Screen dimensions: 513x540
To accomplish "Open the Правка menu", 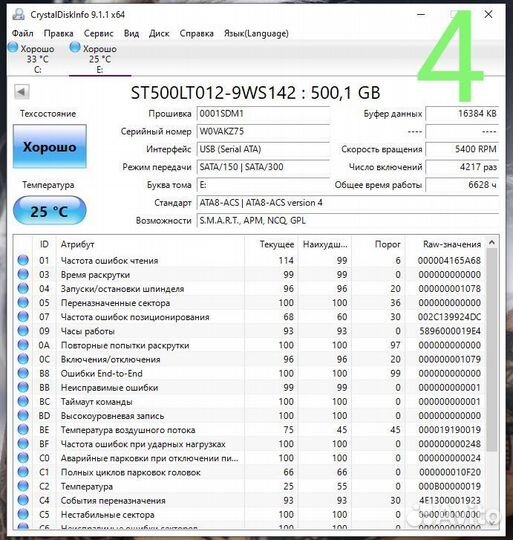I will click(58, 33).
